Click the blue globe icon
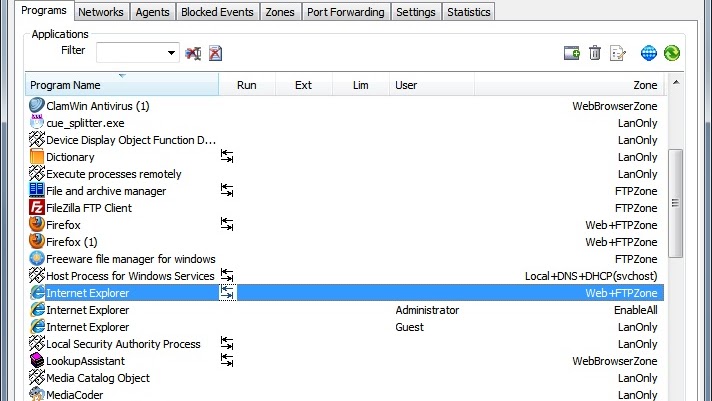The width and height of the screenshot is (712, 401). coord(649,53)
